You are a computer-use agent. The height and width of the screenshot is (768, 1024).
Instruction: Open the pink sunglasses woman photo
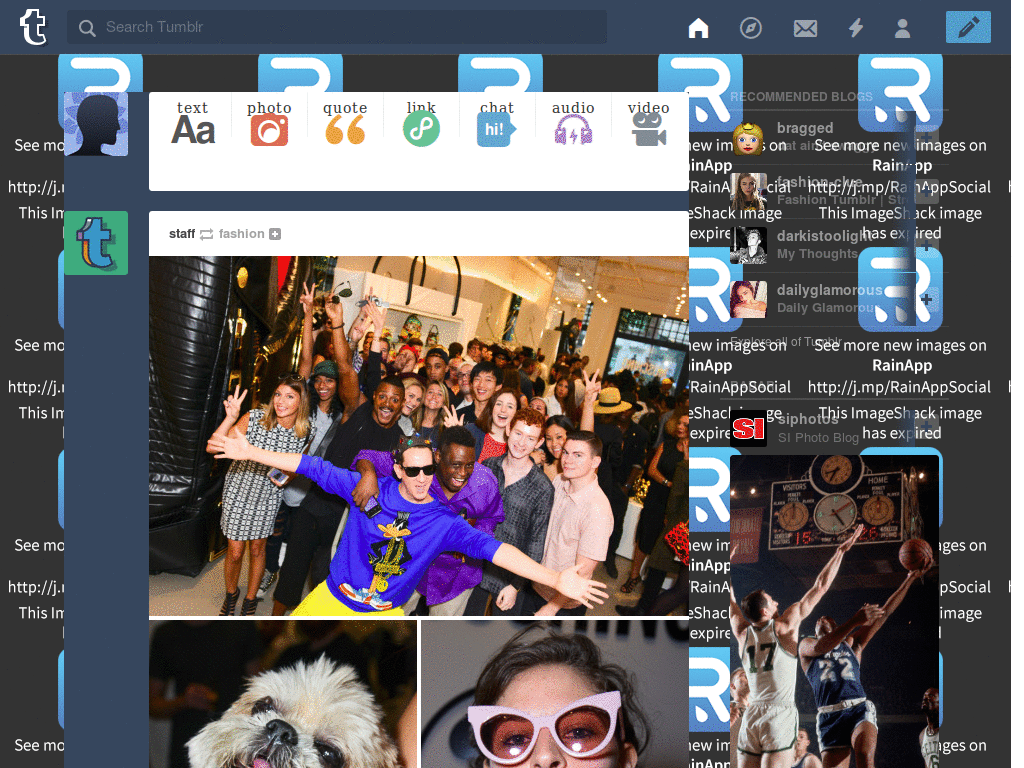[554, 694]
